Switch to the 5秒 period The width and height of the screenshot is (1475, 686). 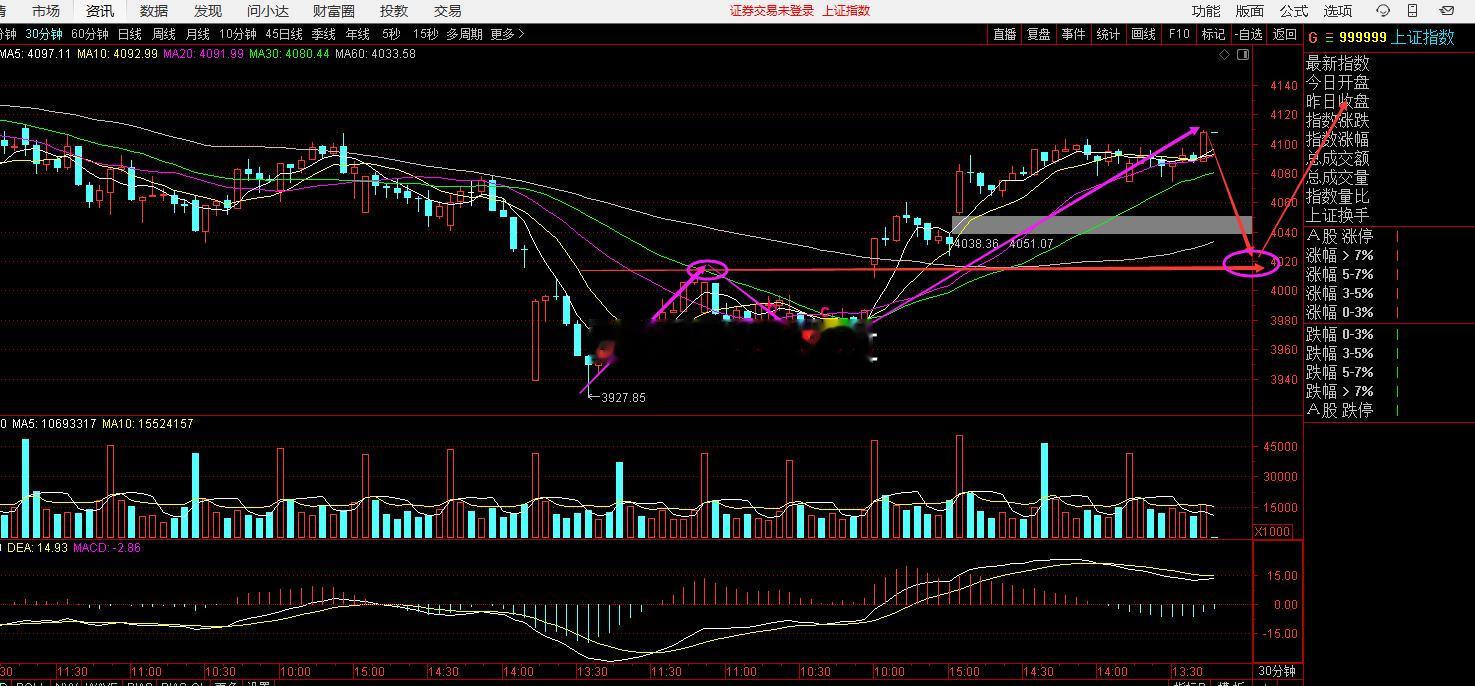(391, 34)
